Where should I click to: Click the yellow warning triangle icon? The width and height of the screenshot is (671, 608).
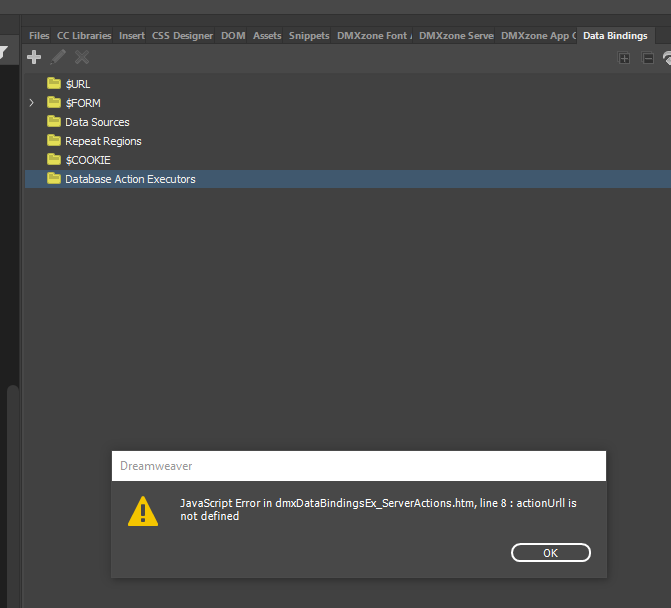click(x=143, y=511)
